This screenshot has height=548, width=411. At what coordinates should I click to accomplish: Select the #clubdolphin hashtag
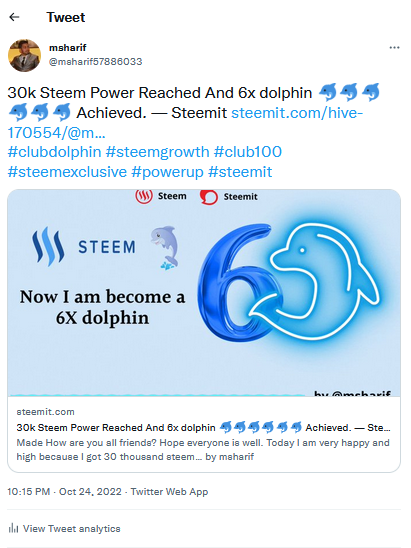coord(55,152)
